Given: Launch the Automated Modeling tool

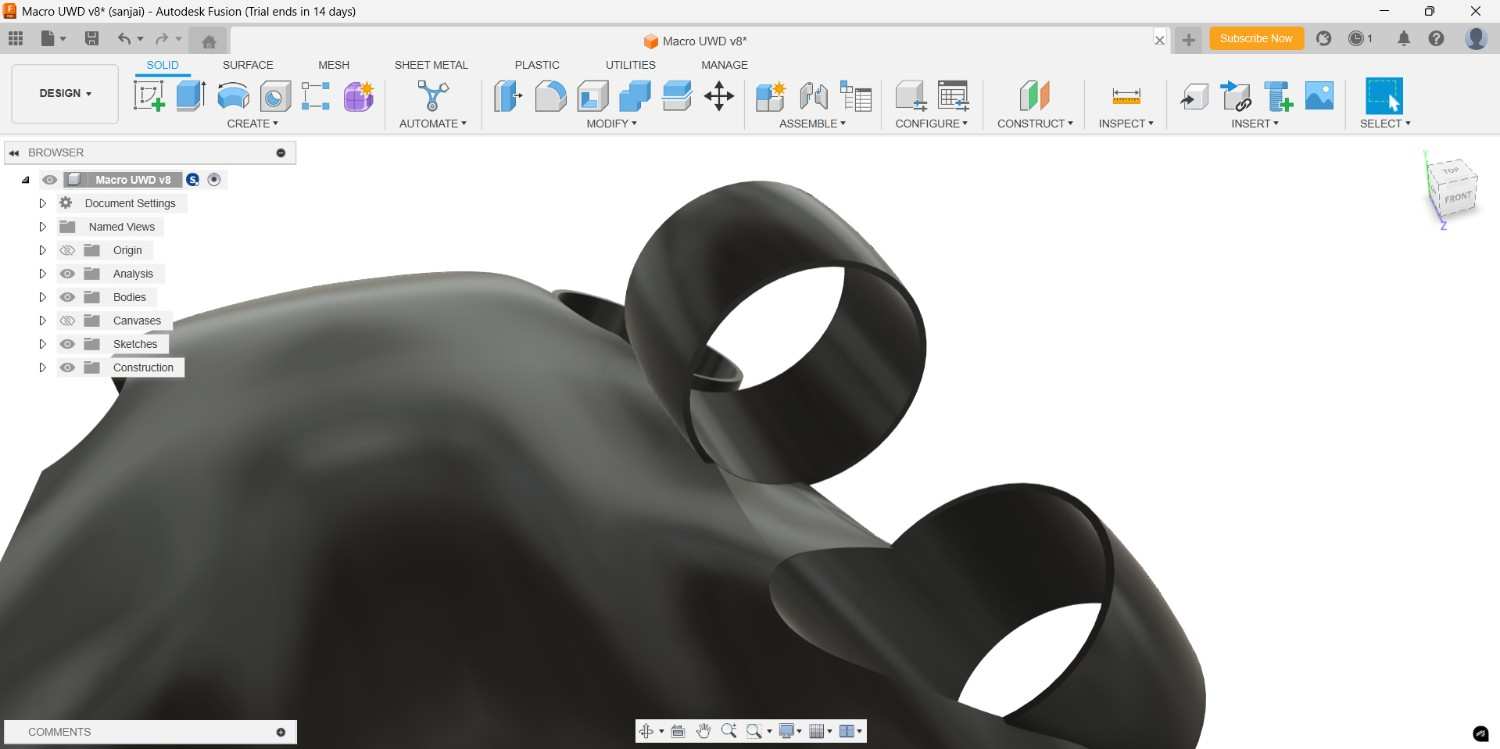Looking at the screenshot, I should click(x=433, y=96).
